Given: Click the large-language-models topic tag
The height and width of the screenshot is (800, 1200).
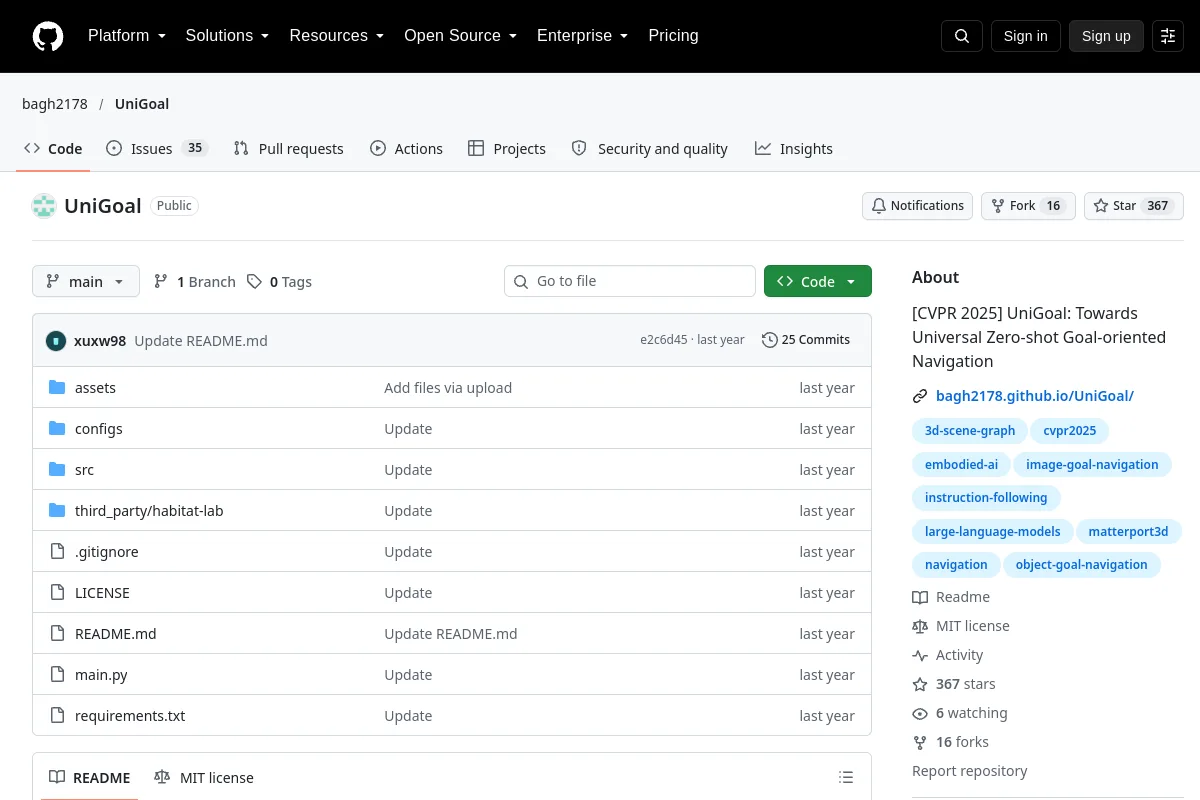Looking at the screenshot, I should click(x=993, y=532).
